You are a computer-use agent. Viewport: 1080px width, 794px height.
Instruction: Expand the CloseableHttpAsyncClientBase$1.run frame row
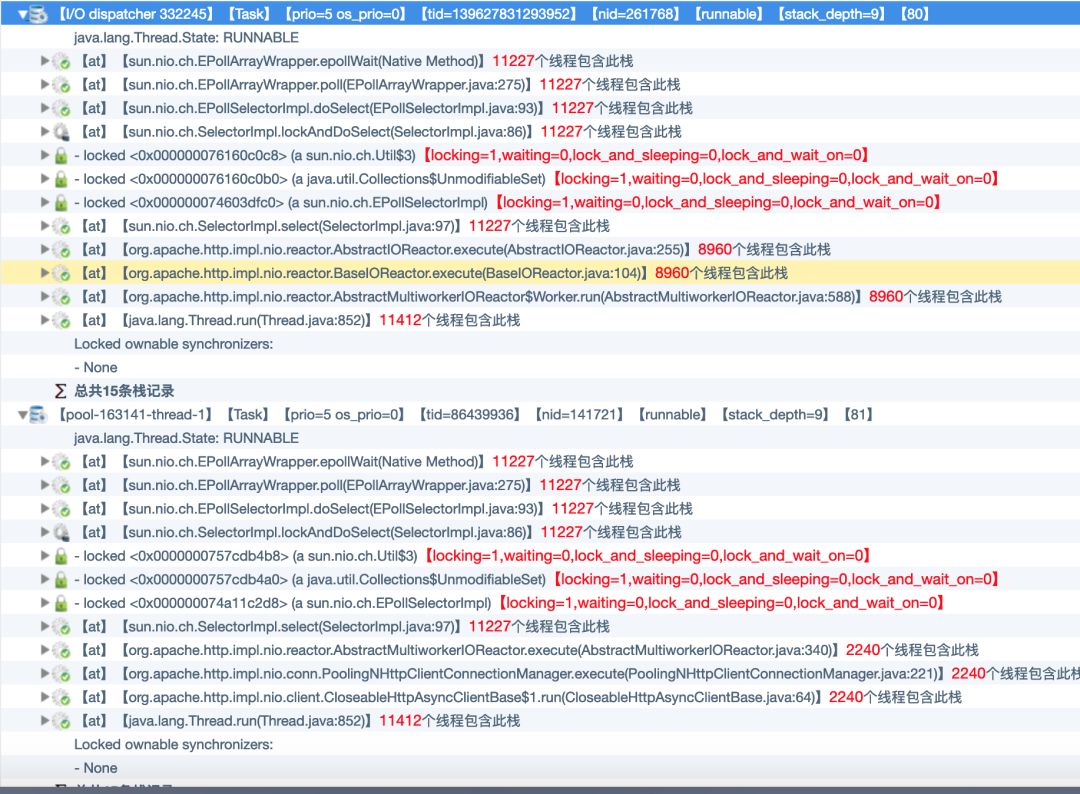click(x=45, y=697)
